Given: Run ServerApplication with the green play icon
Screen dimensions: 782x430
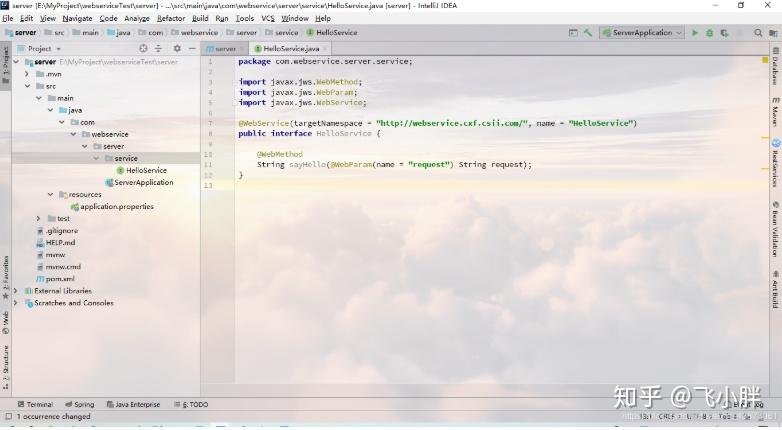Looking at the screenshot, I should point(695,33).
